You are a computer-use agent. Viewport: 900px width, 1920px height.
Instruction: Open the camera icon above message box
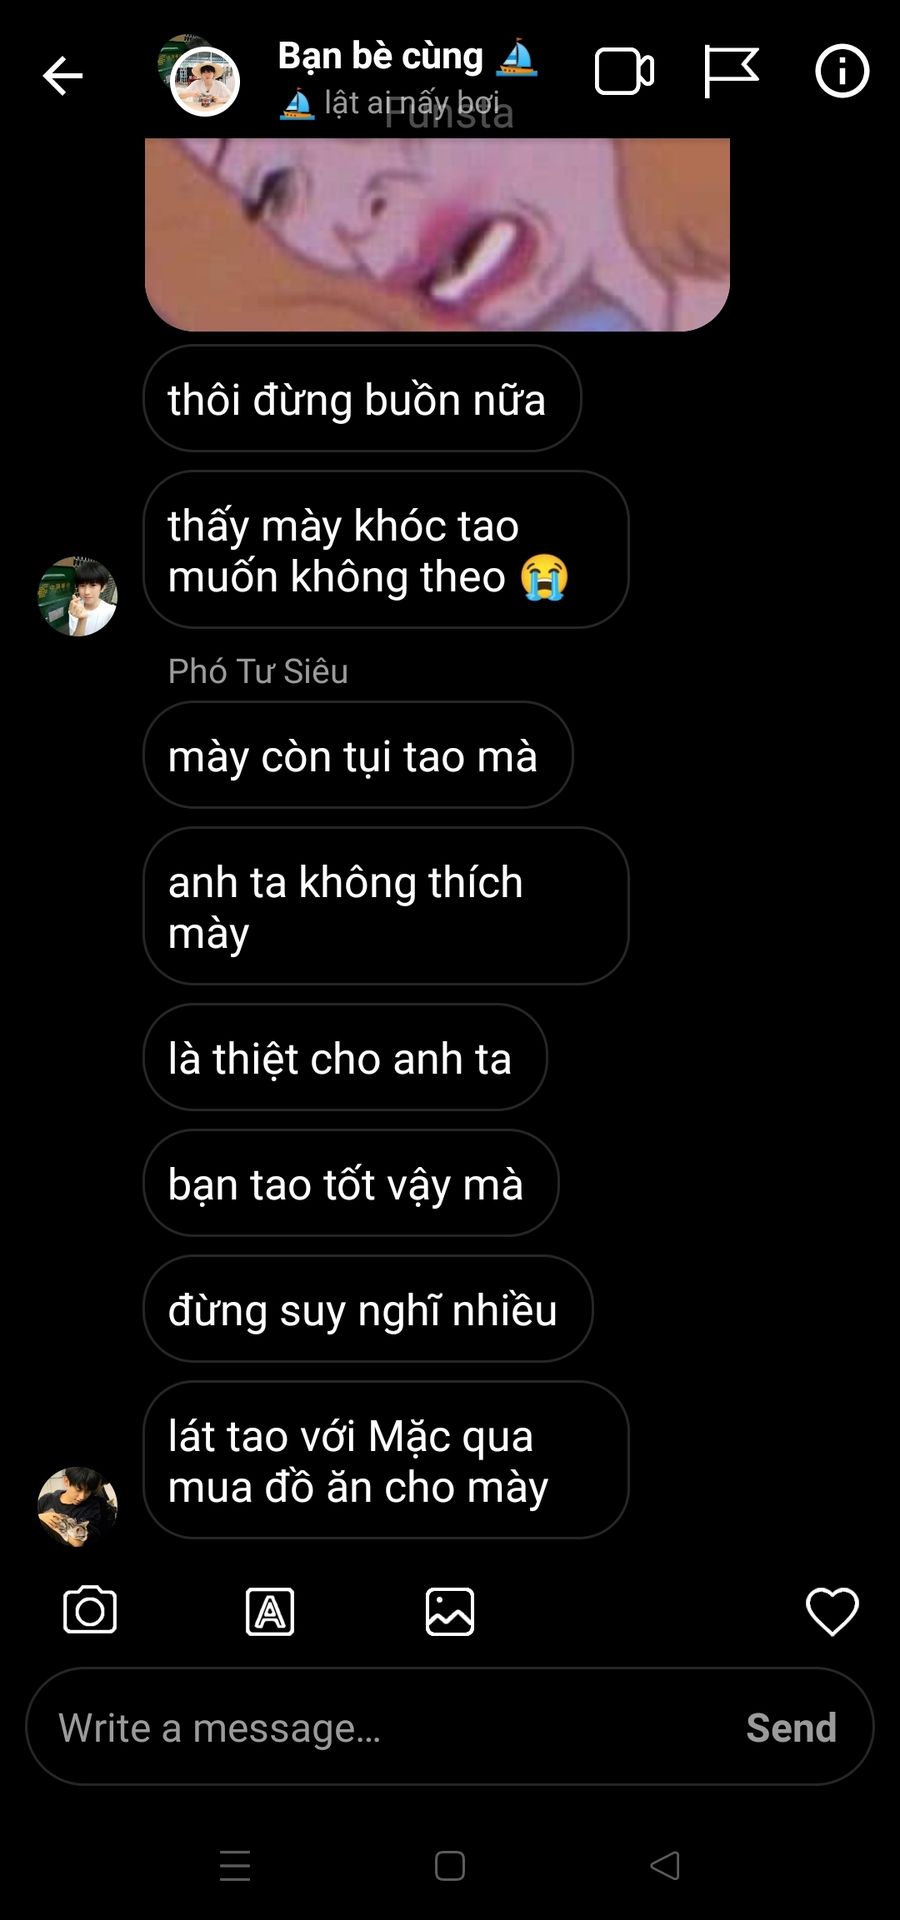(x=90, y=1610)
